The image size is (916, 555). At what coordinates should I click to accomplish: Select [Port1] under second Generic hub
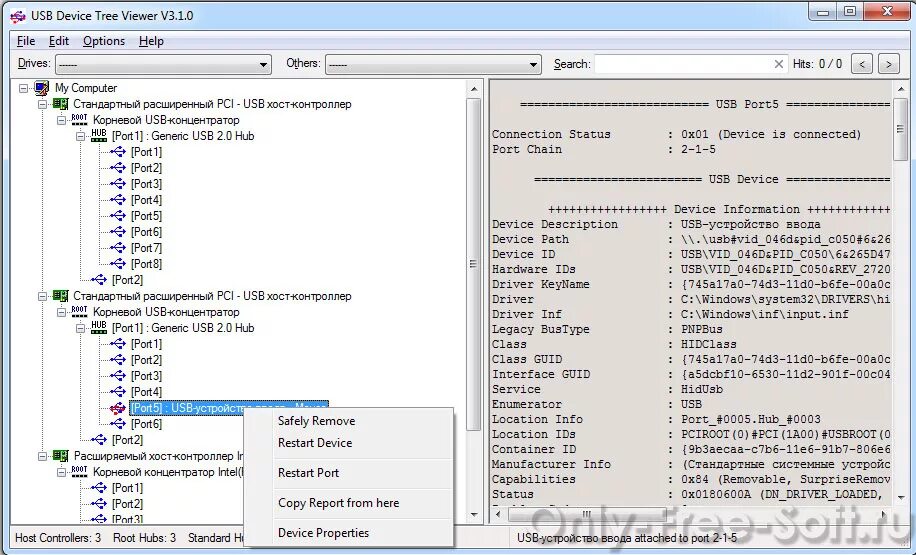click(x=146, y=344)
